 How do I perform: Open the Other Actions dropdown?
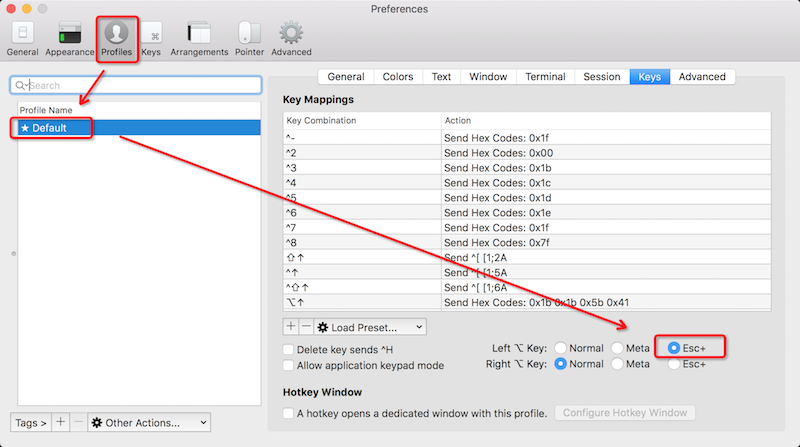click(149, 423)
